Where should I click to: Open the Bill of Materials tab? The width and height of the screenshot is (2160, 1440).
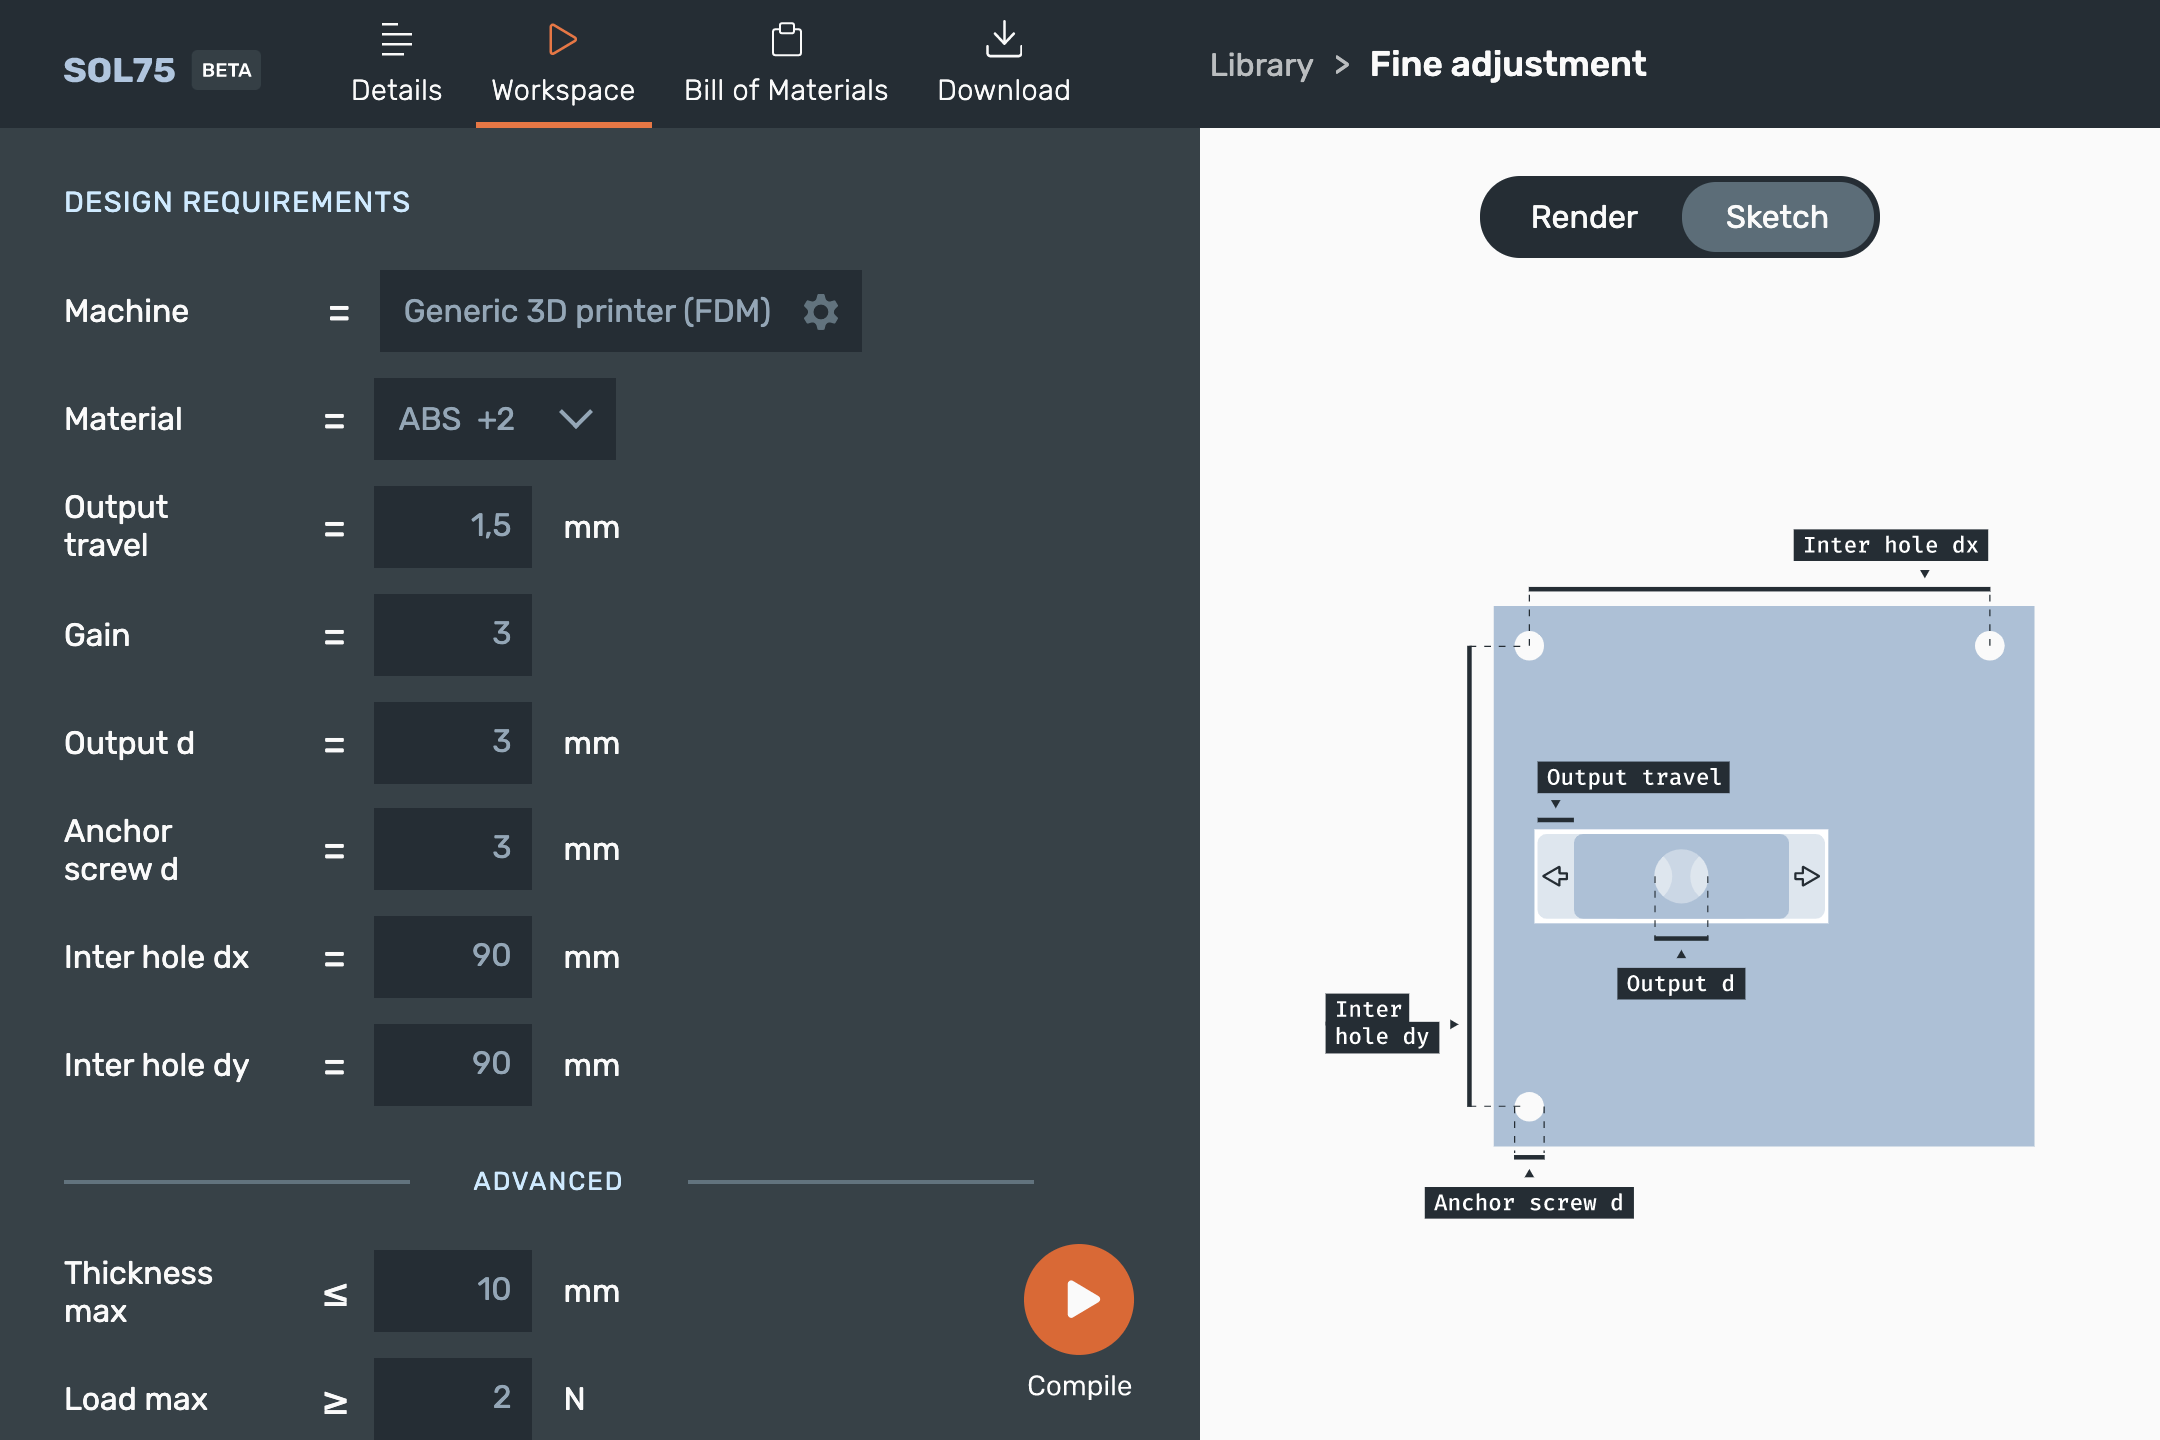pyautogui.click(x=786, y=90)
